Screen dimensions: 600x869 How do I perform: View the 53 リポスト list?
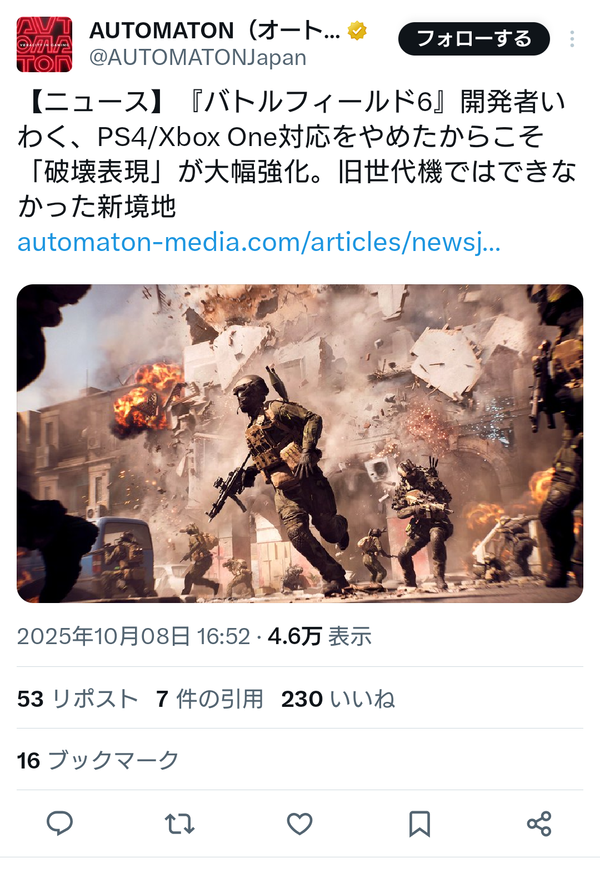[78, 699]
